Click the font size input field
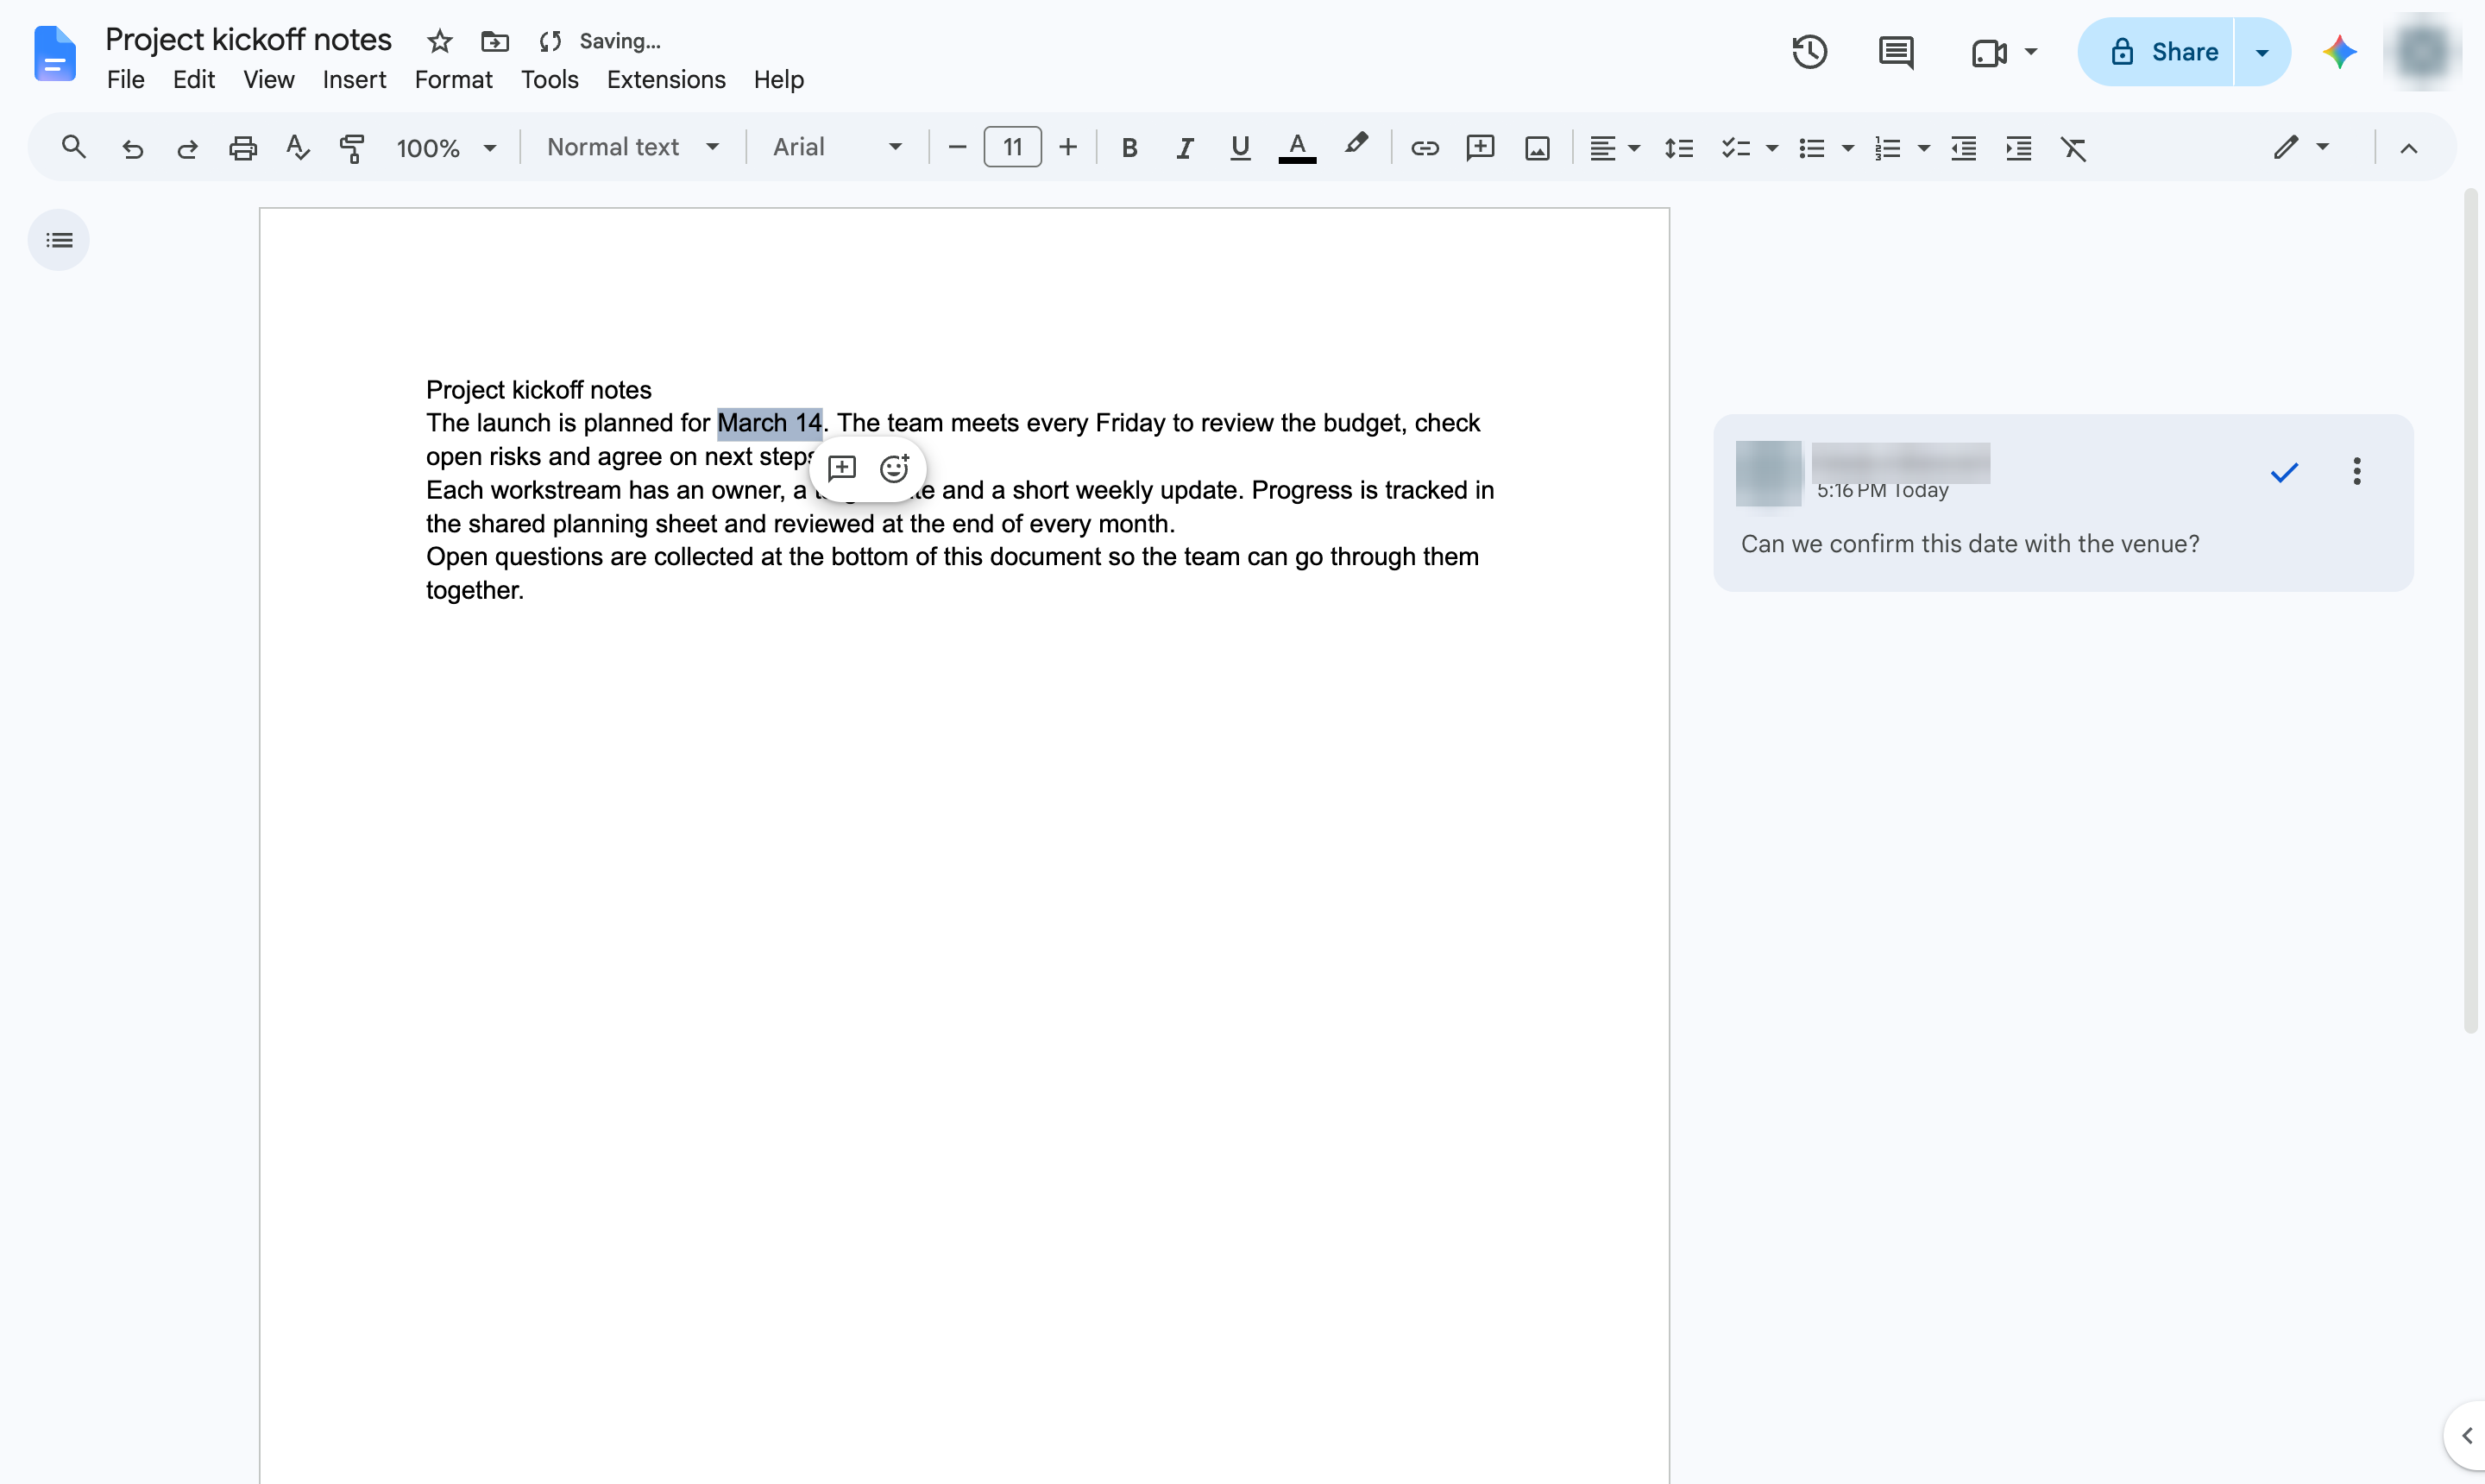This screenshot has width=2485, height=1484. coord(1012,147)
